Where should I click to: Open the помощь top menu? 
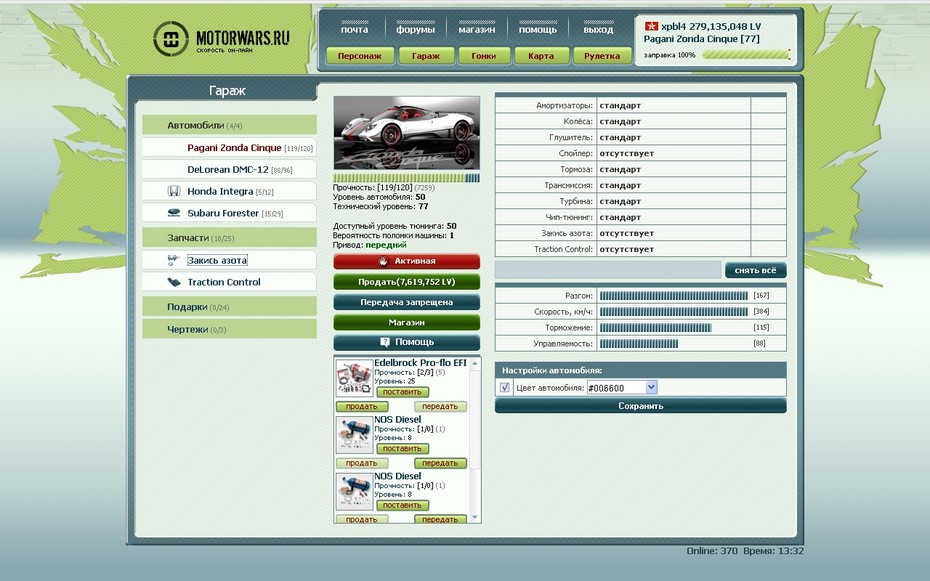537,29
